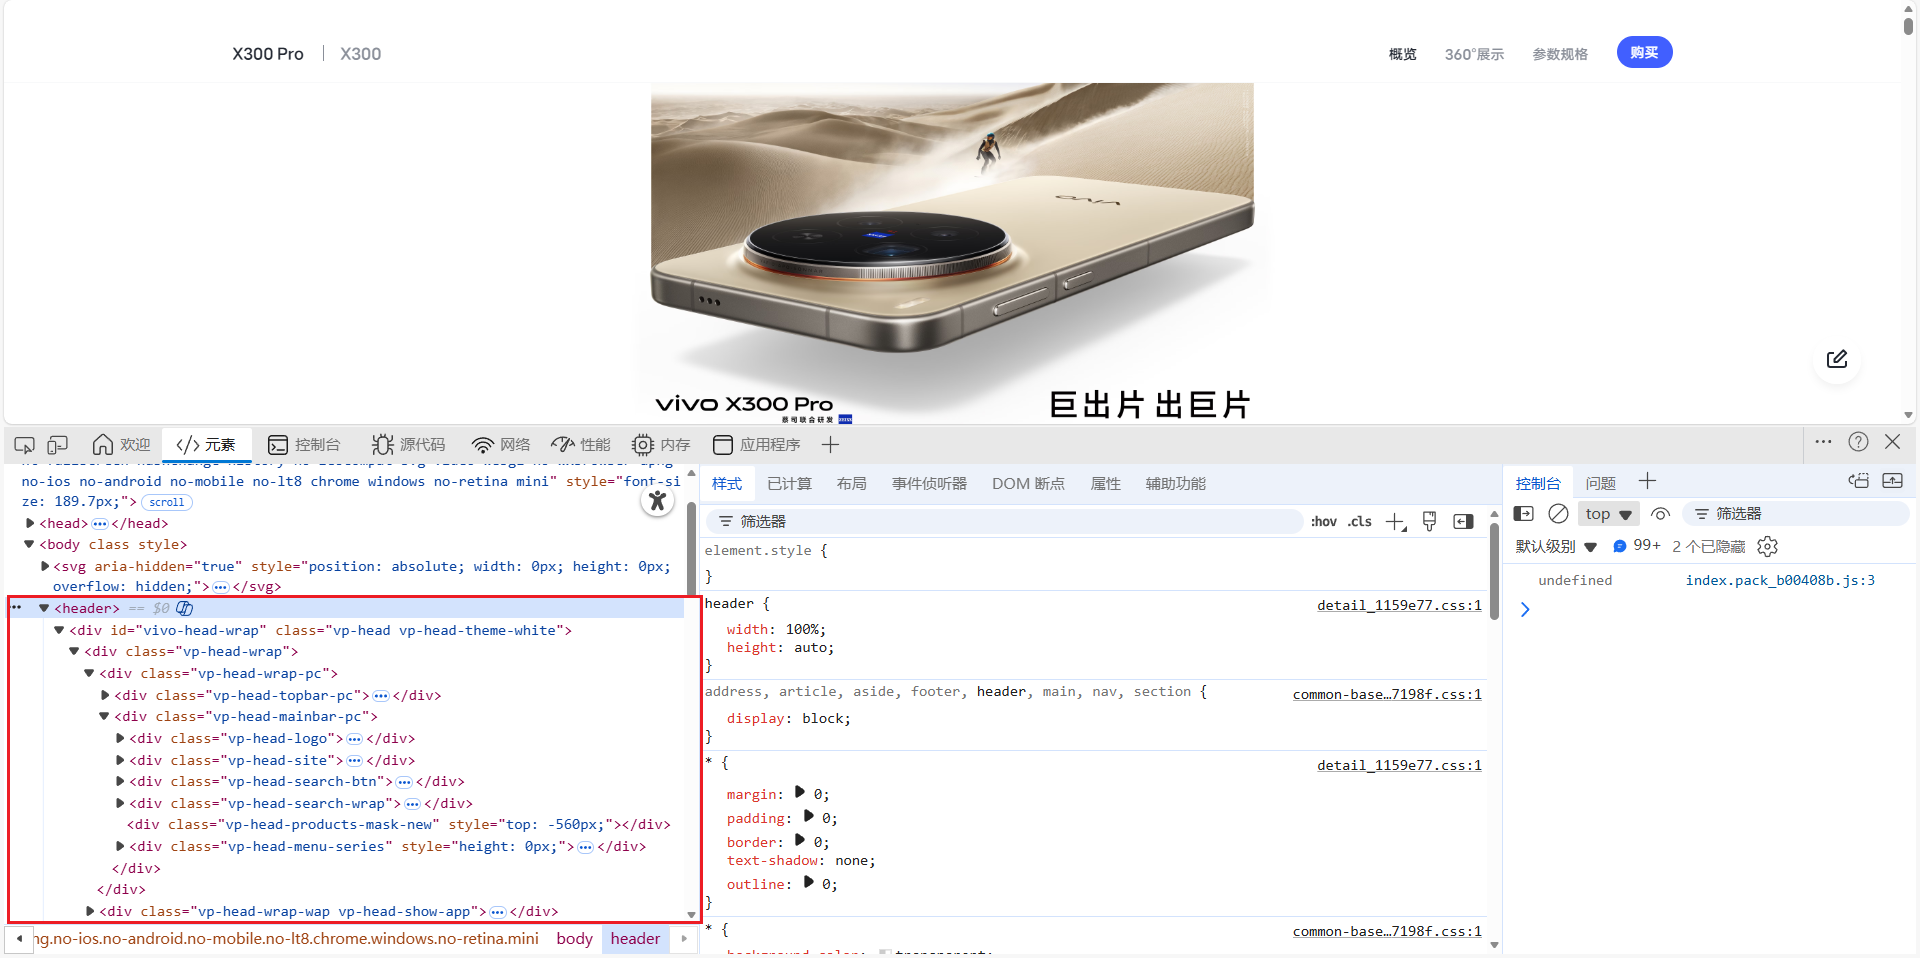The width and height of the screenshot is (1920, 958).
Task: Open common-base…7198f.css:1 link beside section rule
Action: click(1387, 694)
